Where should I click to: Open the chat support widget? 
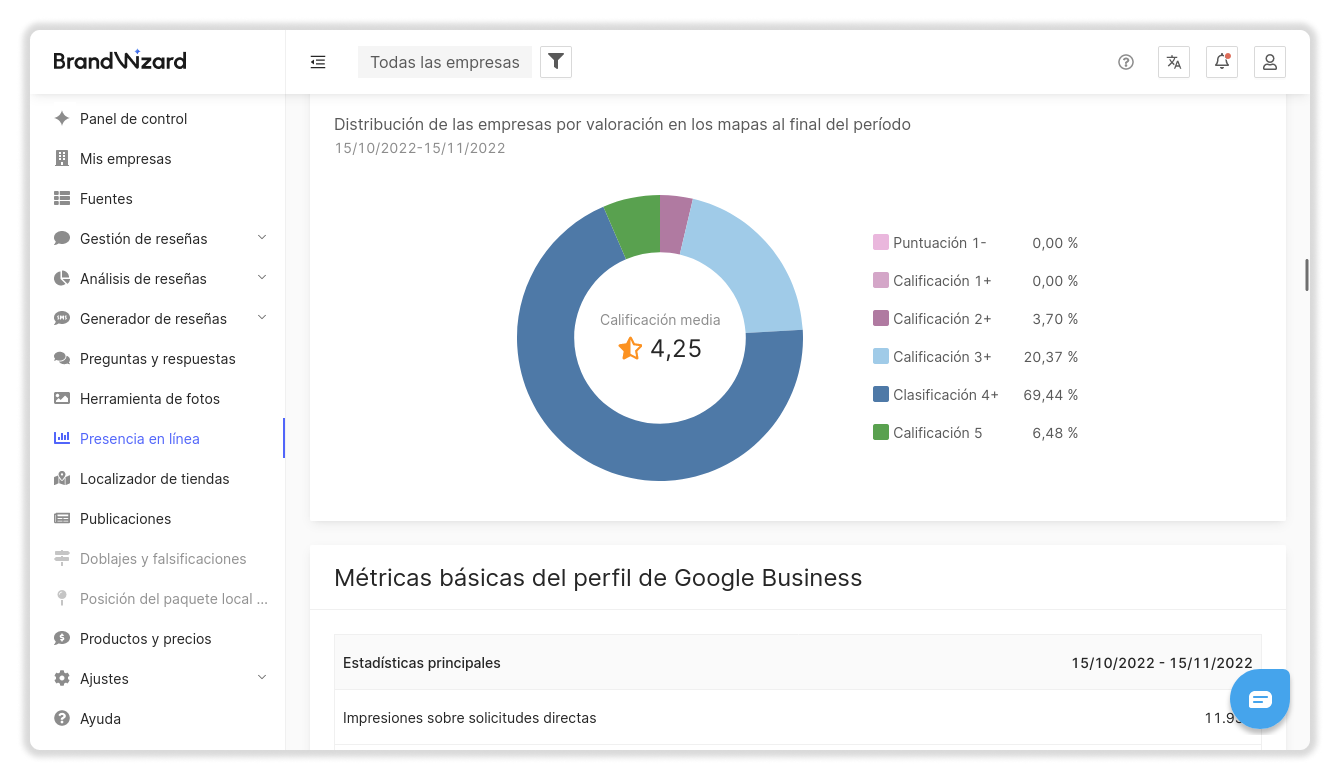[1260, 698]
